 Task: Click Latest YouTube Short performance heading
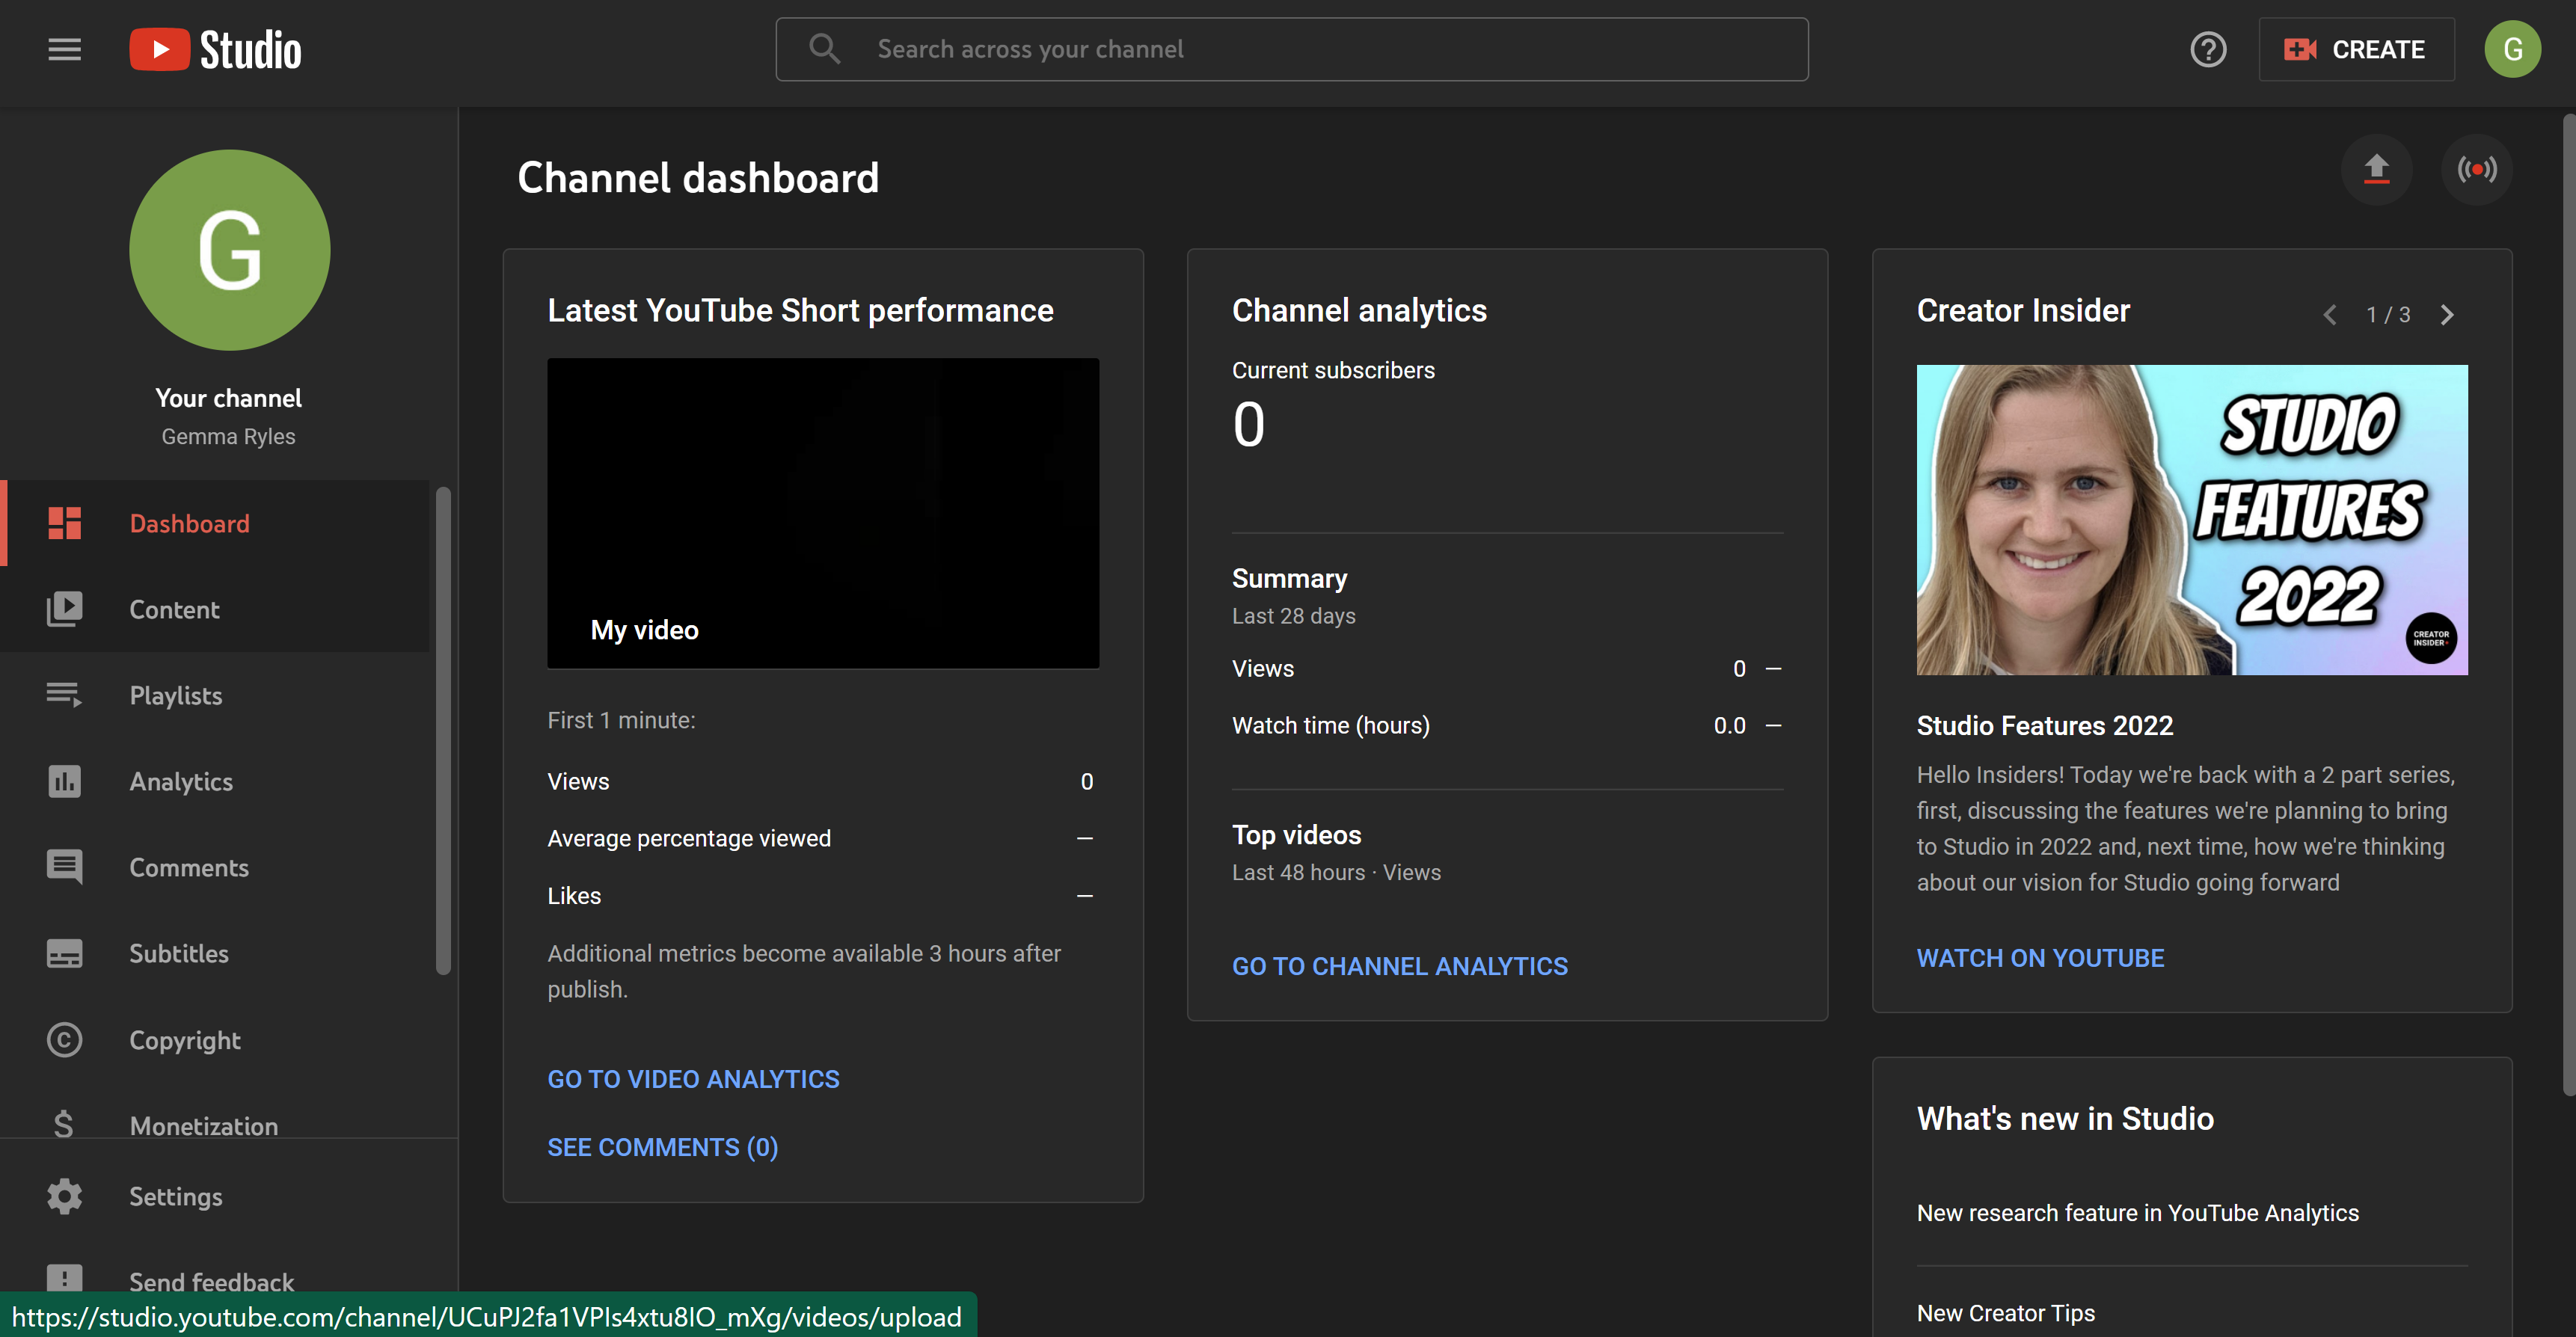pyautogui.click(x=800, y=310)
